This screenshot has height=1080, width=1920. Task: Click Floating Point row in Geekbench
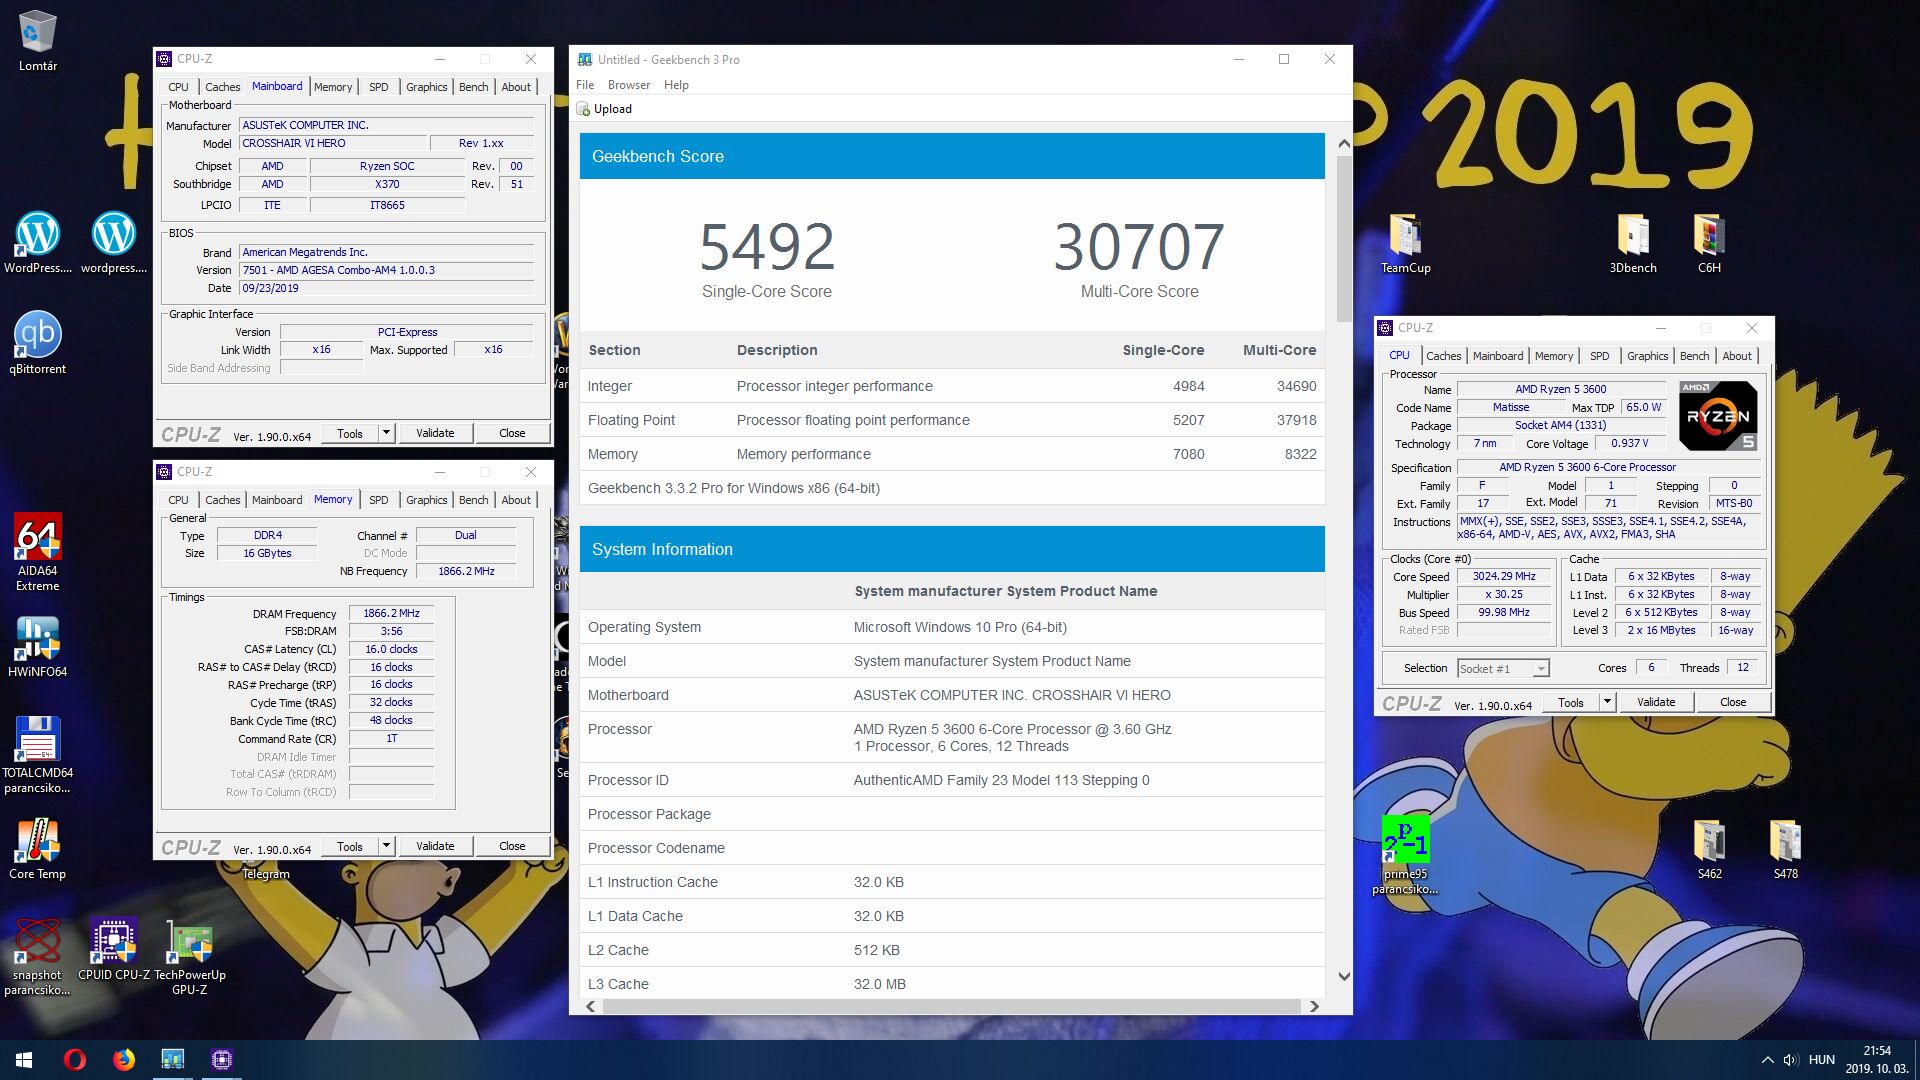pyautogui.click(x=952, y=420)
